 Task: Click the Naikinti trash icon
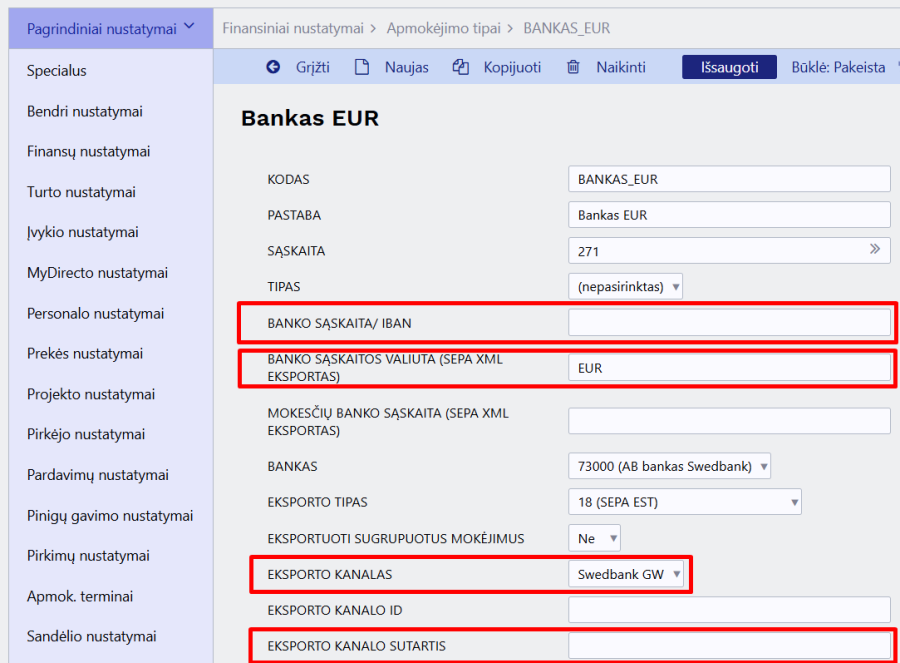tap(573, 67)
